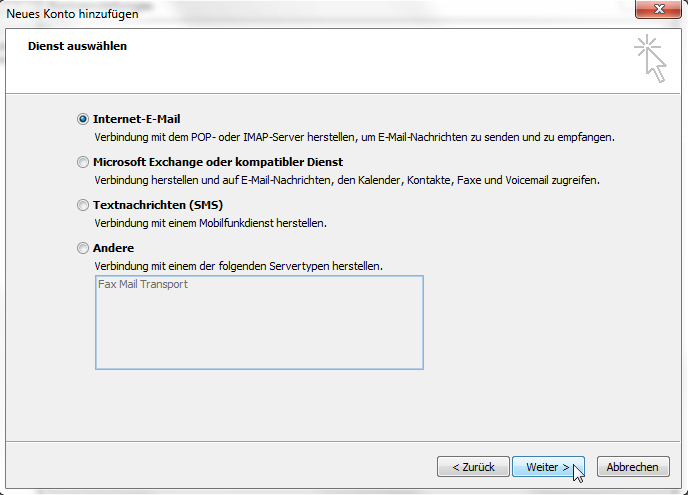
Task: Click the Internet-E-Mail label text
Action: pos(136,119)
